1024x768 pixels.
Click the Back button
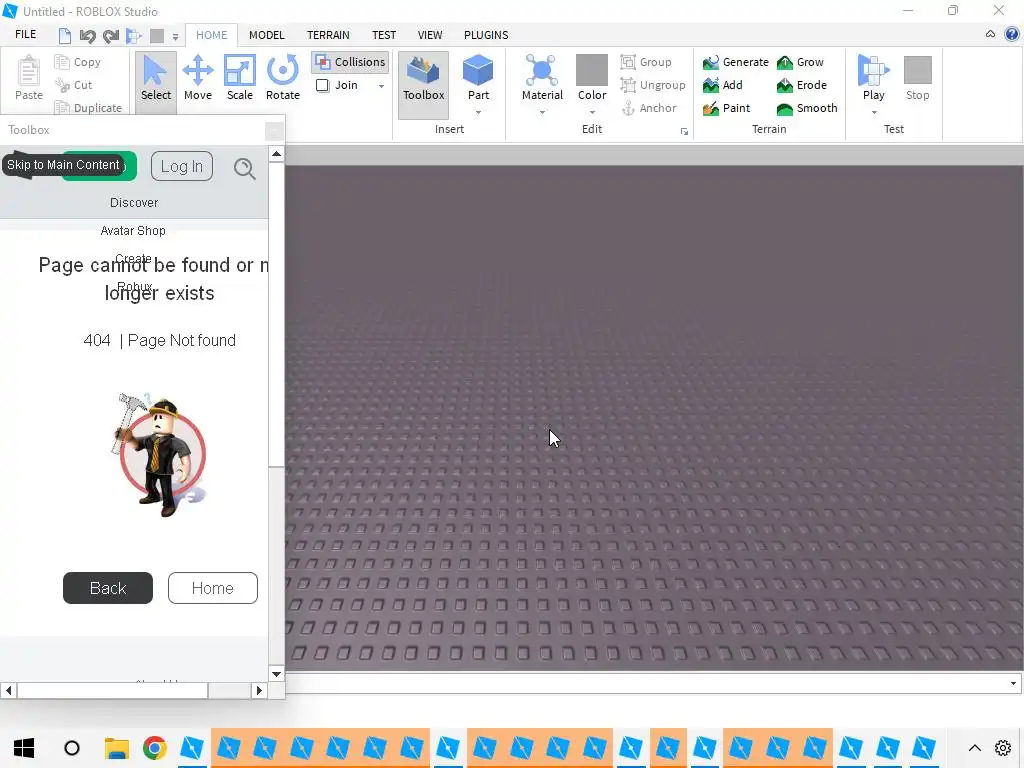(108, 588)
